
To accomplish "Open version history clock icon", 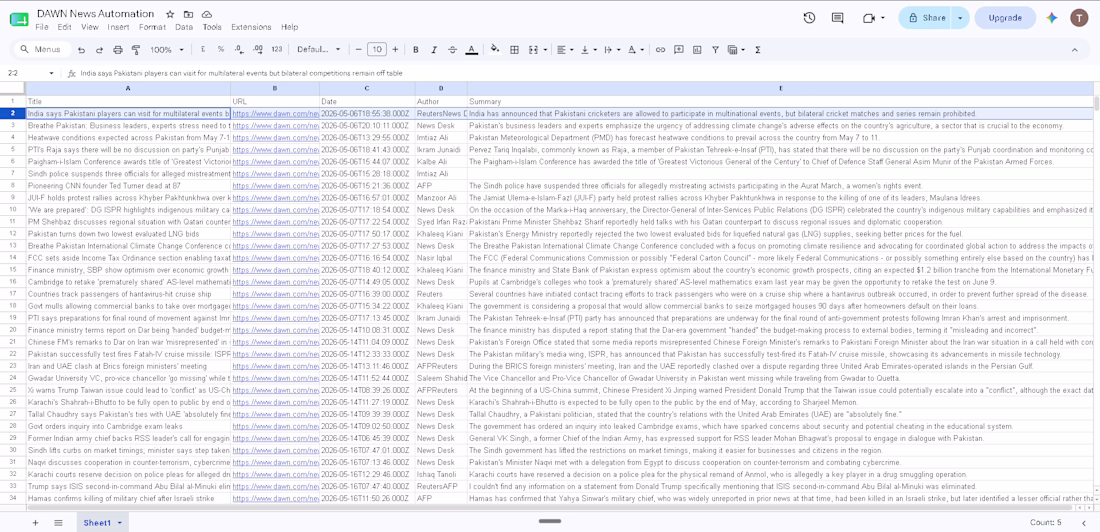I will tap(809, 18).
